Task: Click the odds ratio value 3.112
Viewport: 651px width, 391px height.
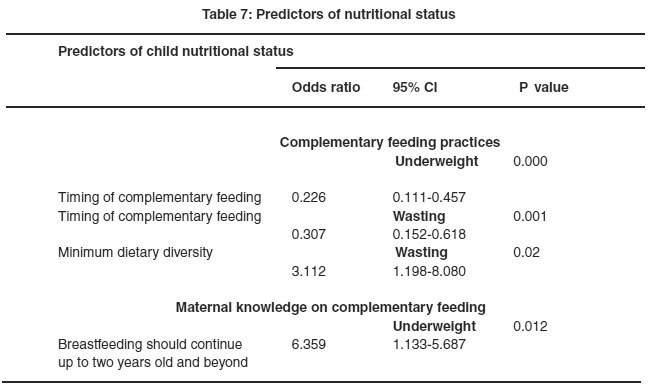Action: (x=308, y=271)
